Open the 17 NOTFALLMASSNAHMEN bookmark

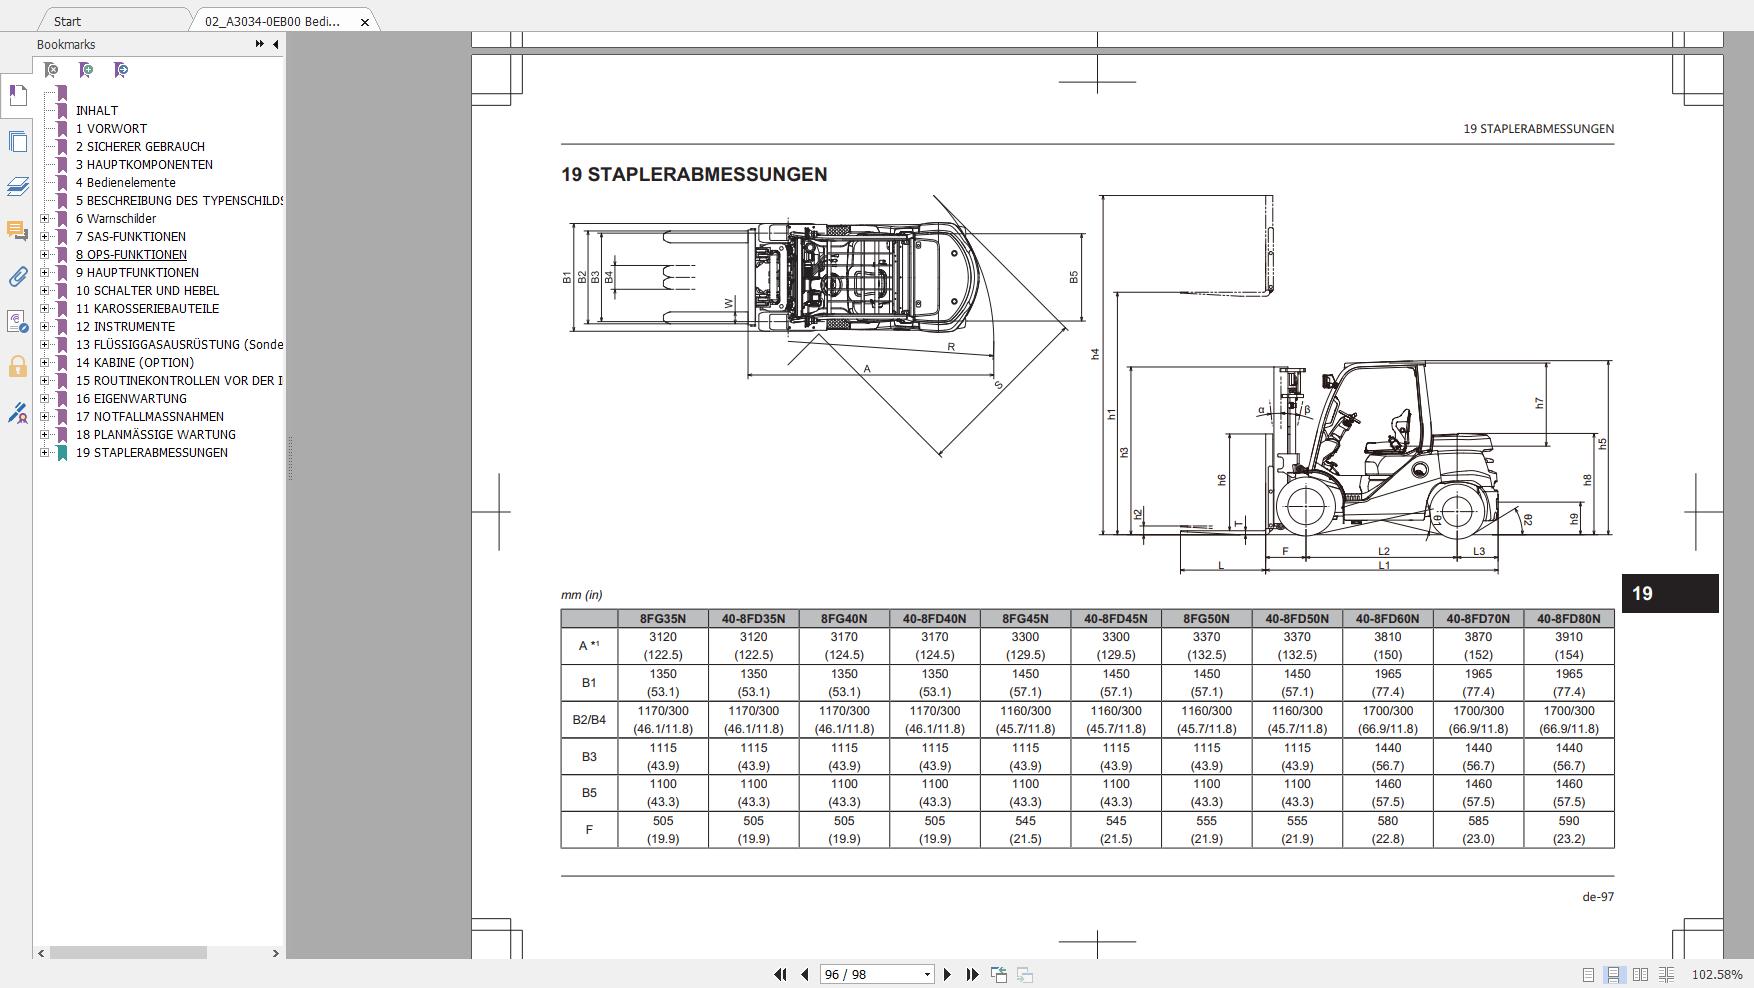pyautogui.click(x=149, y=416)
